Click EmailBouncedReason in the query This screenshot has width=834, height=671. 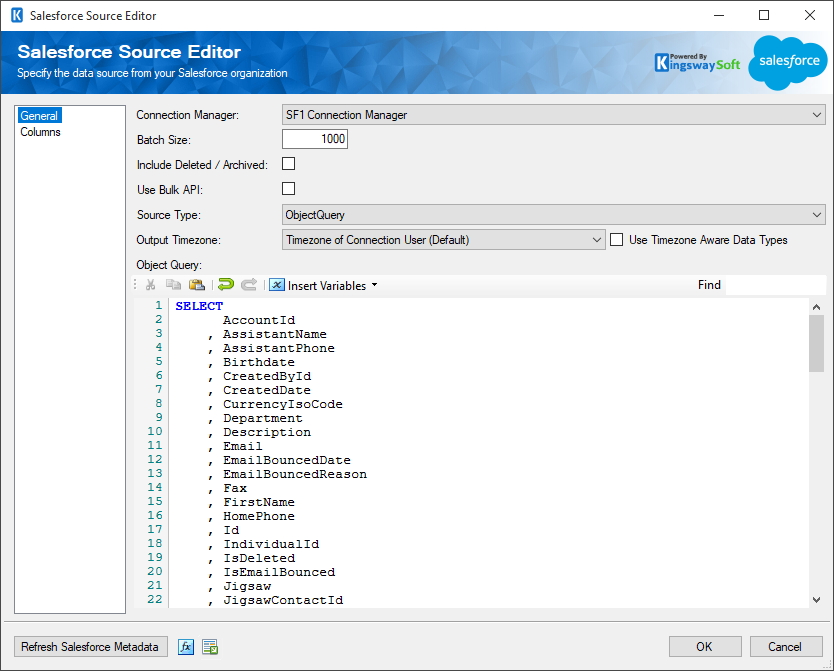pos(295,474)
